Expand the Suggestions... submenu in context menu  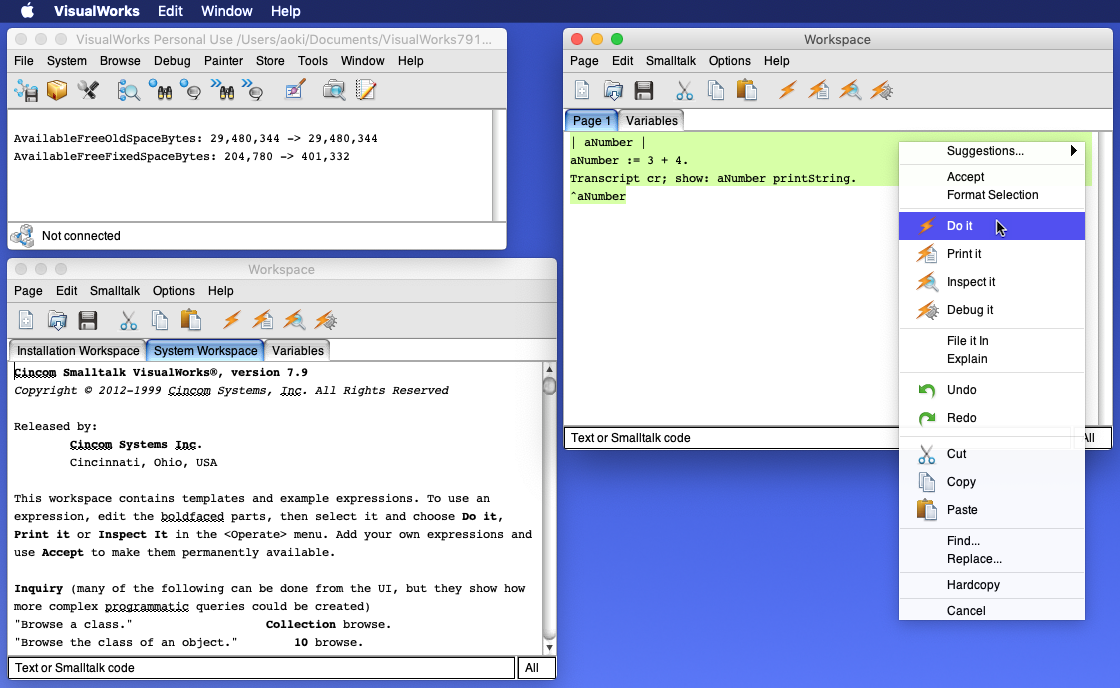pos(991,151)
